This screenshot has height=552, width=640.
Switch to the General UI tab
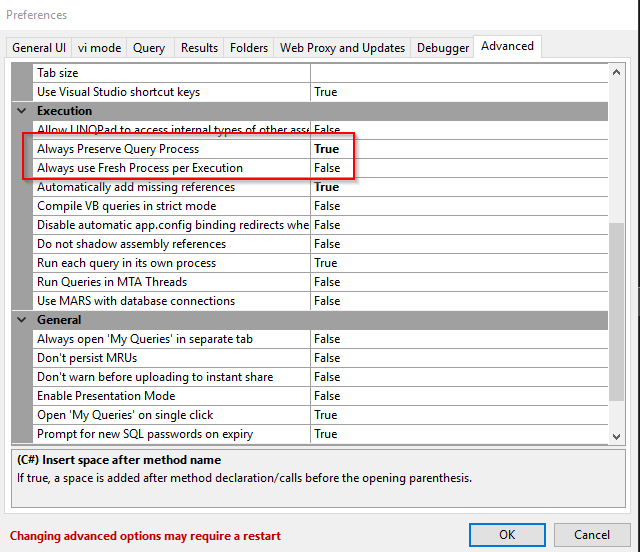[40, 48]
